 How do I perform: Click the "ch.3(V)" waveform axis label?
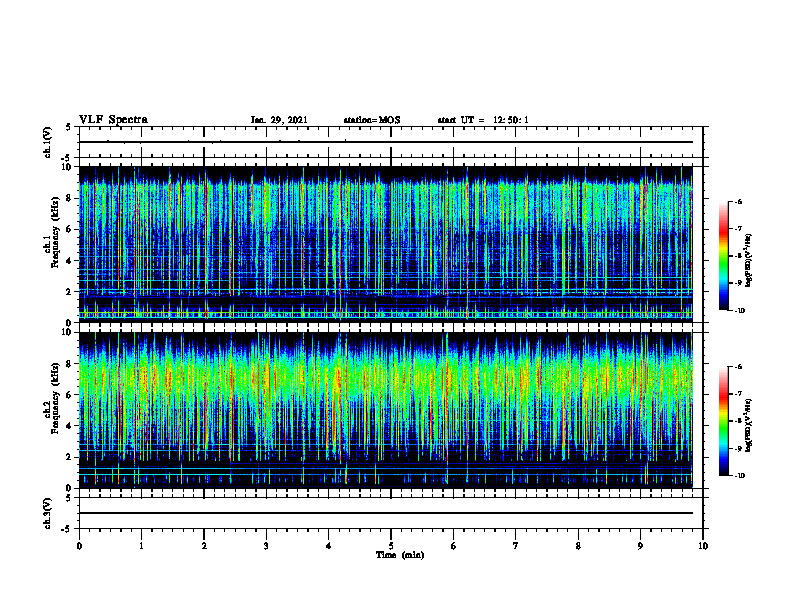[x=48, y=513]
